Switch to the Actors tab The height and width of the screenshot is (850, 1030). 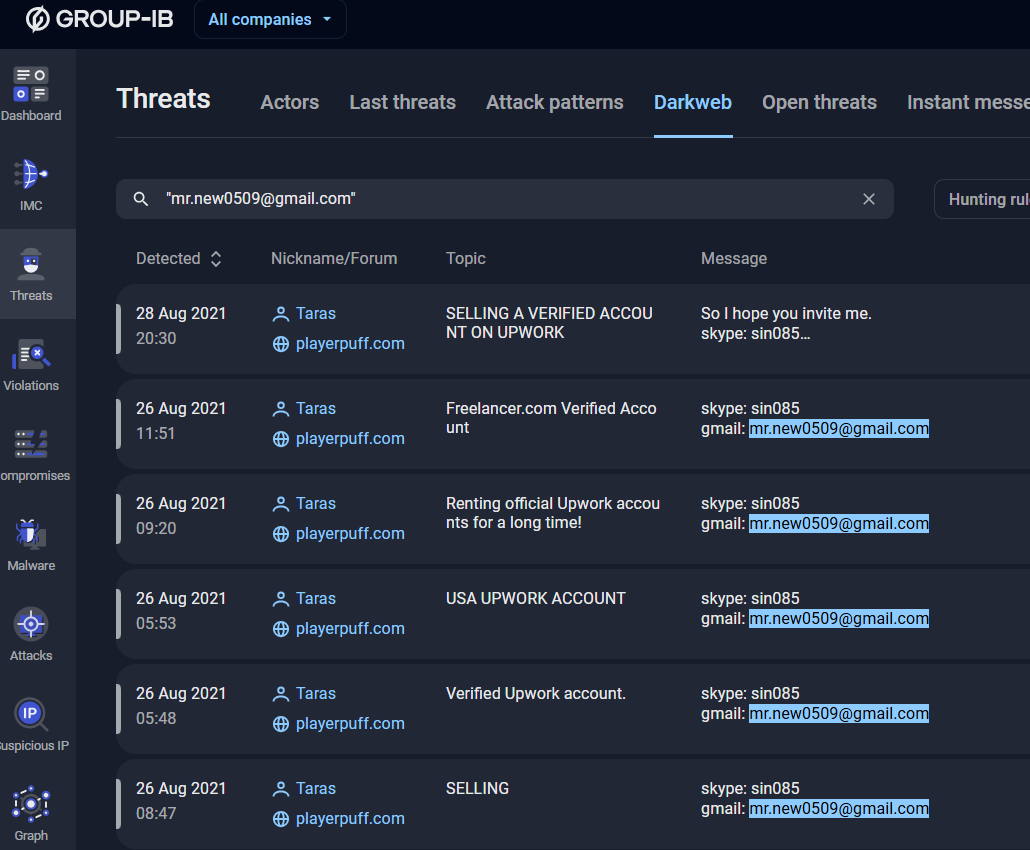click(x=289, y=102)
